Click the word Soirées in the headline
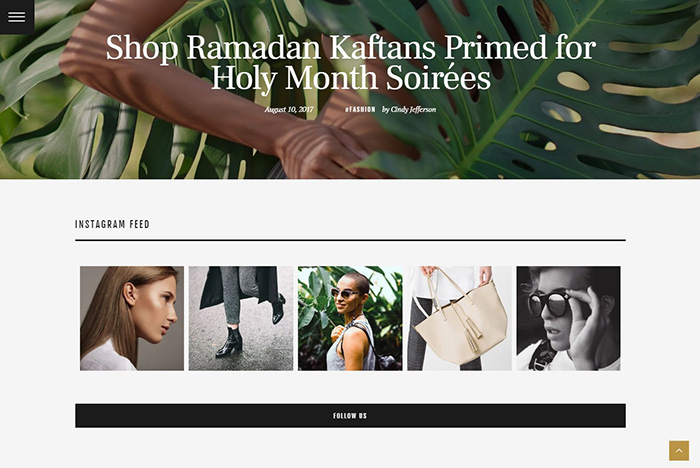The width and height of the screenshot is (700, 468). (438, 78)
